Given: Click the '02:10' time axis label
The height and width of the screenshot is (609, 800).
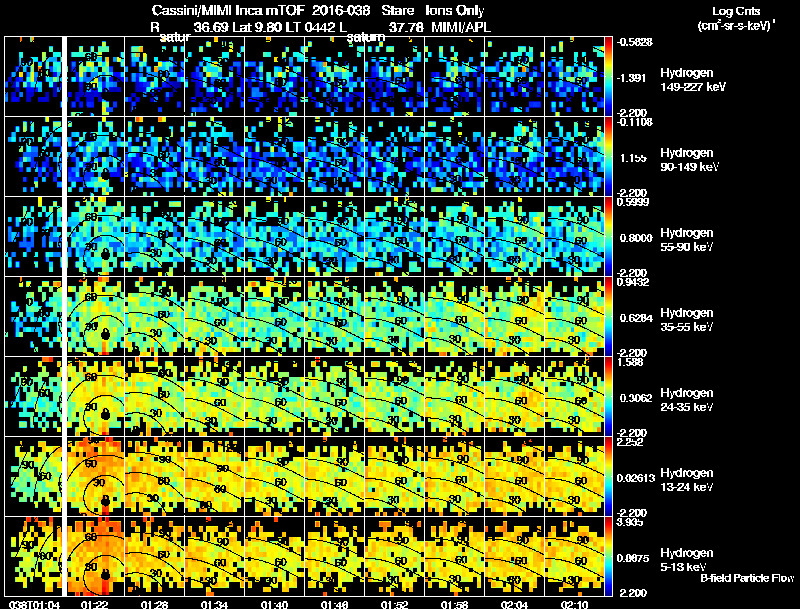Looking at the screenshot, I should (574, 604).
